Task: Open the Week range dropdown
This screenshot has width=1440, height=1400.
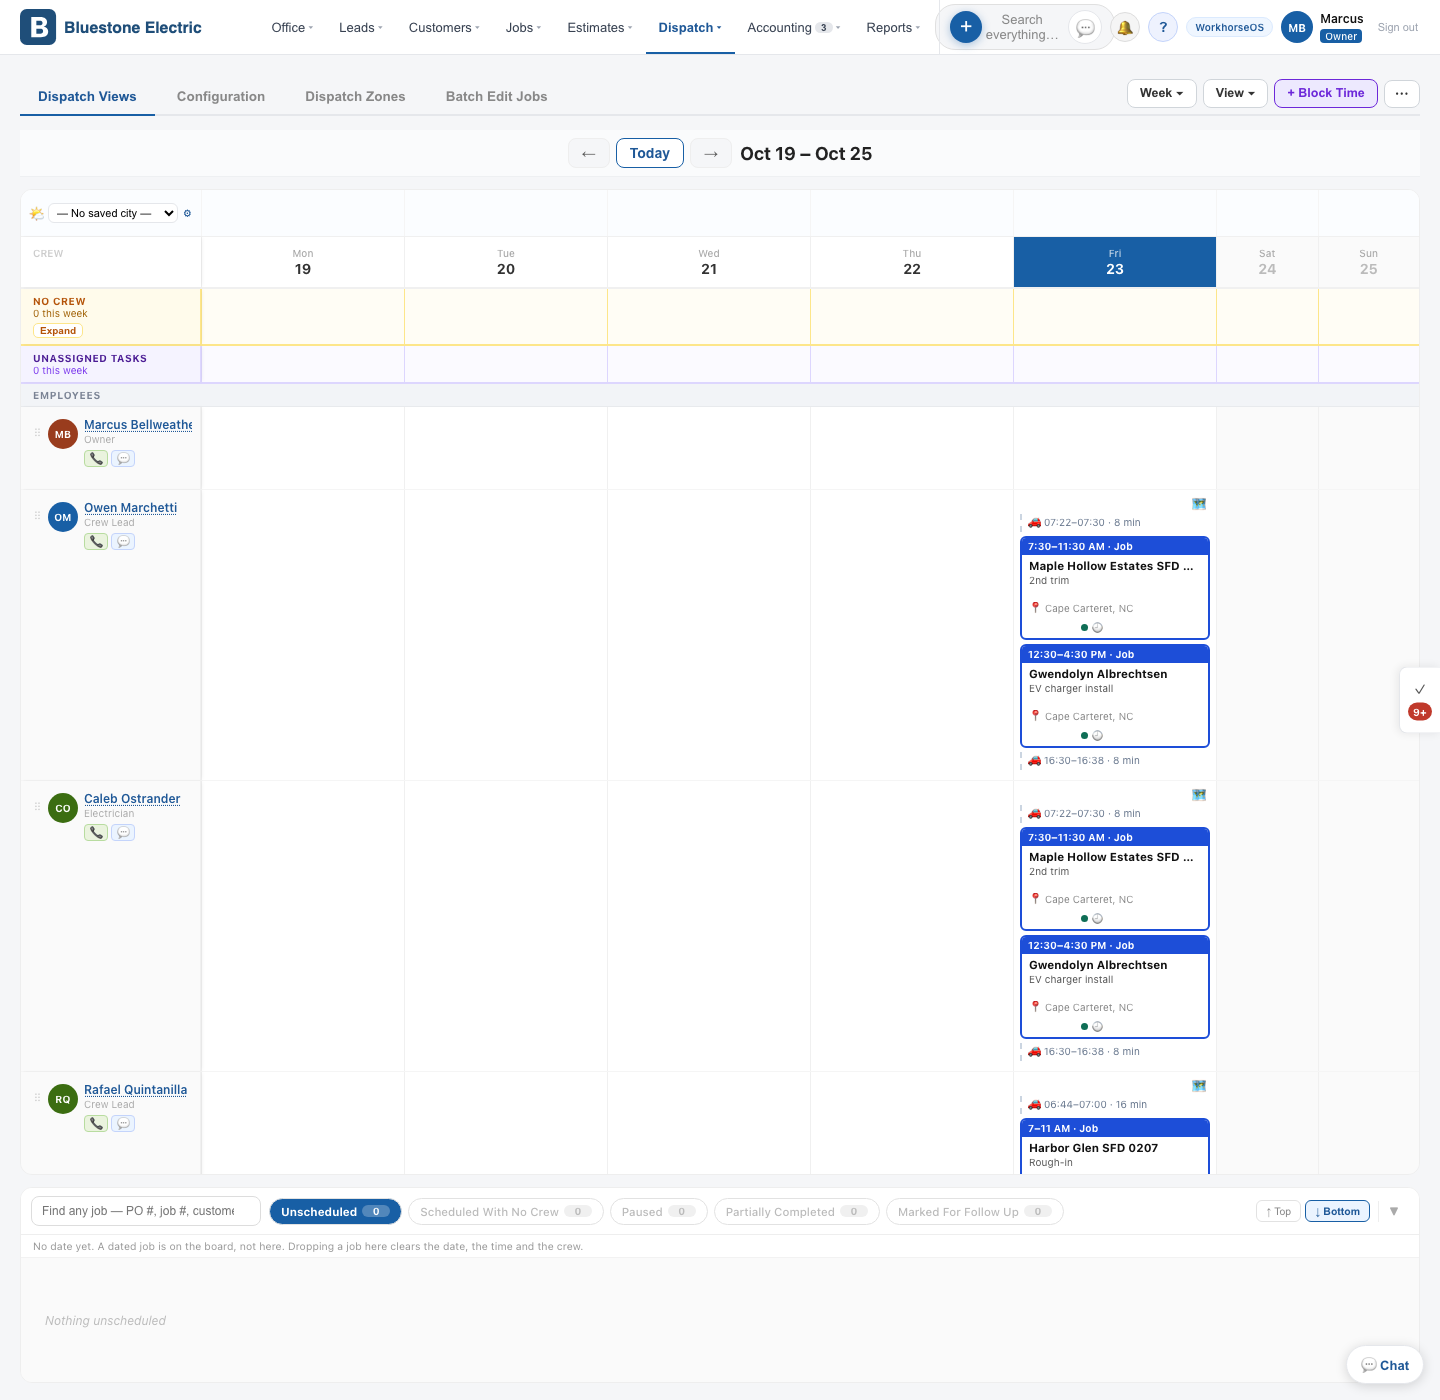Action: coord(1162,93)
